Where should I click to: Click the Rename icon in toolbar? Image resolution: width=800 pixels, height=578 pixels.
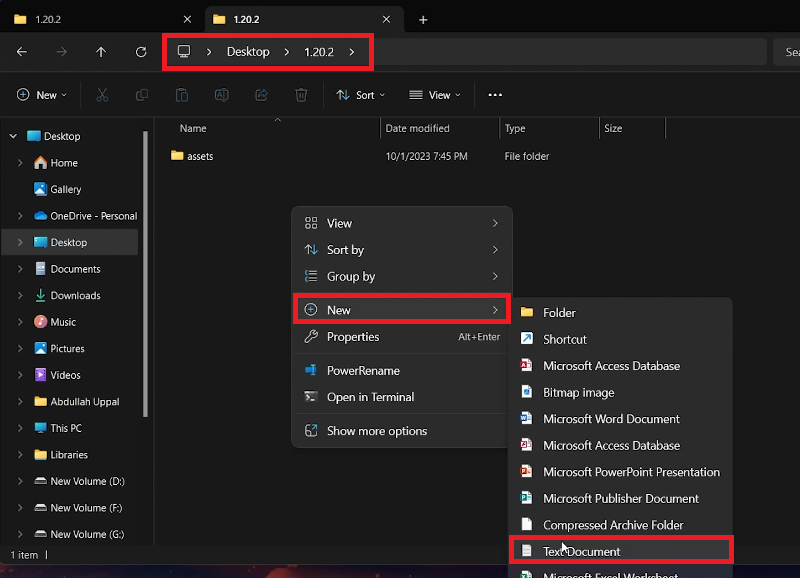point(222,95)
